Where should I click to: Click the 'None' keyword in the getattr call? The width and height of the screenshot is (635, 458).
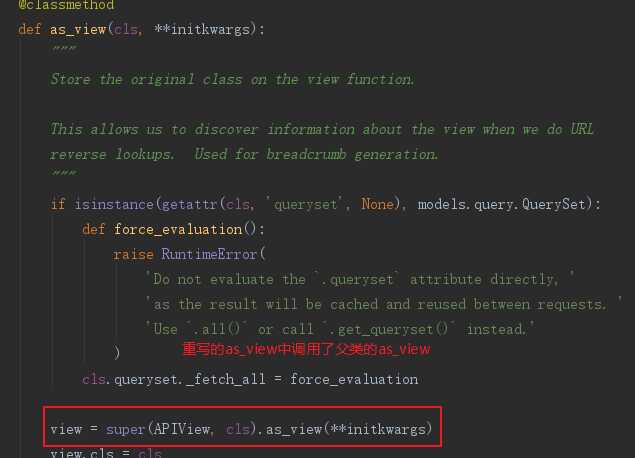coord(377,204)
